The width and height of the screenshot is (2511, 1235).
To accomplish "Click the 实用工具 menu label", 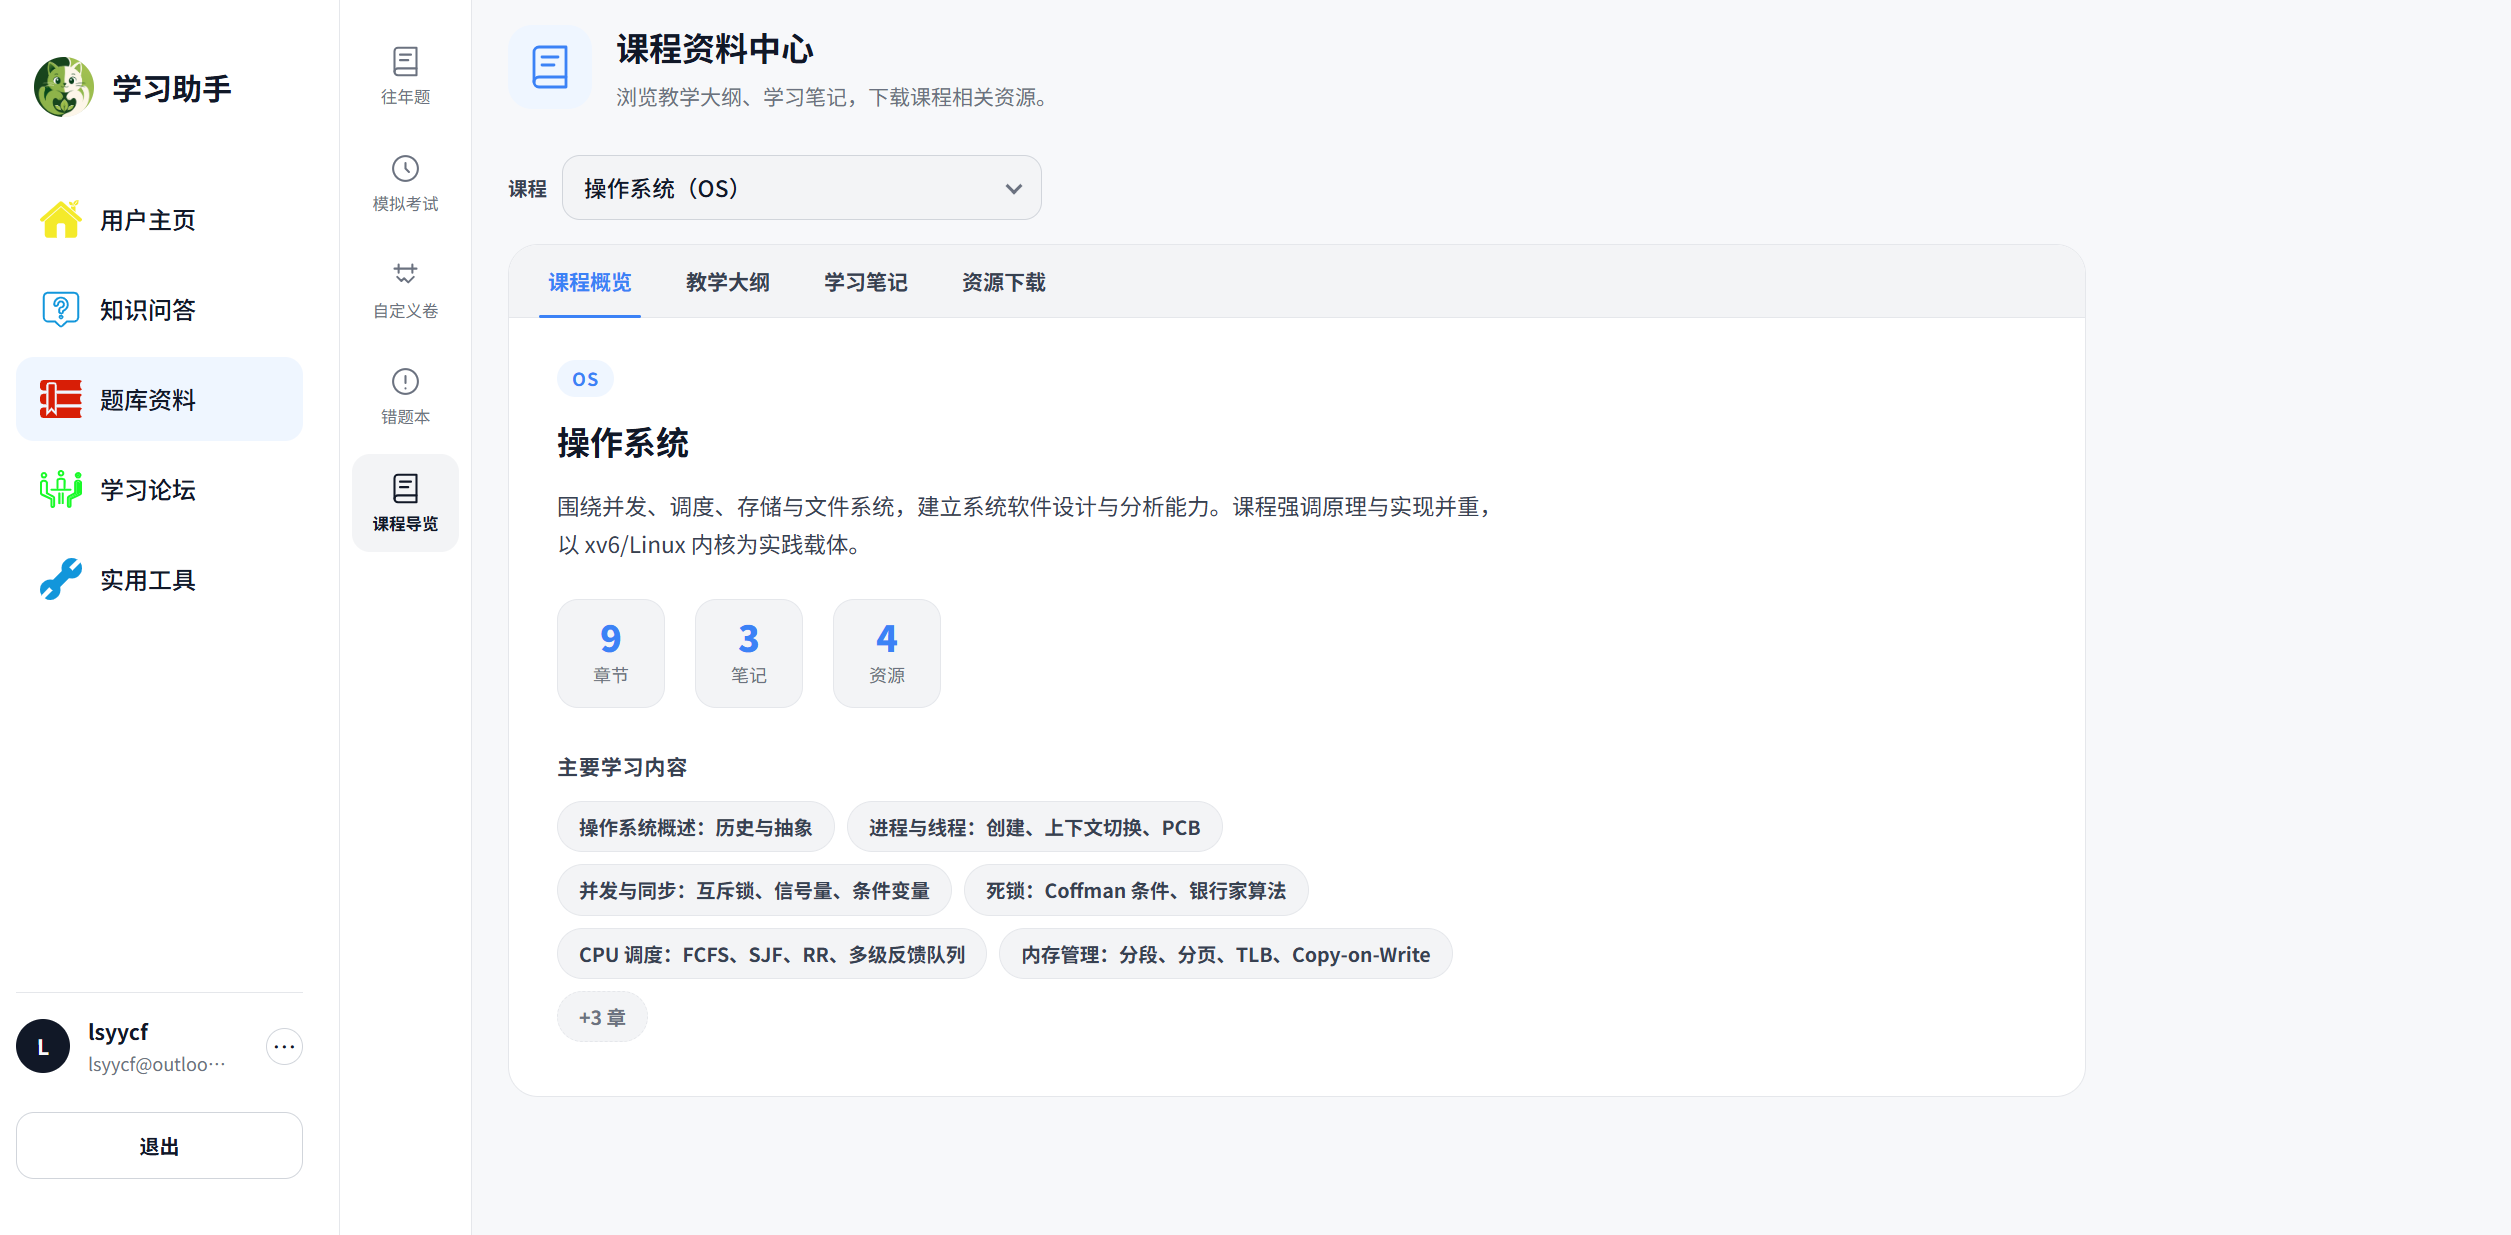I will pyautogui.click(x=148, y=580).
